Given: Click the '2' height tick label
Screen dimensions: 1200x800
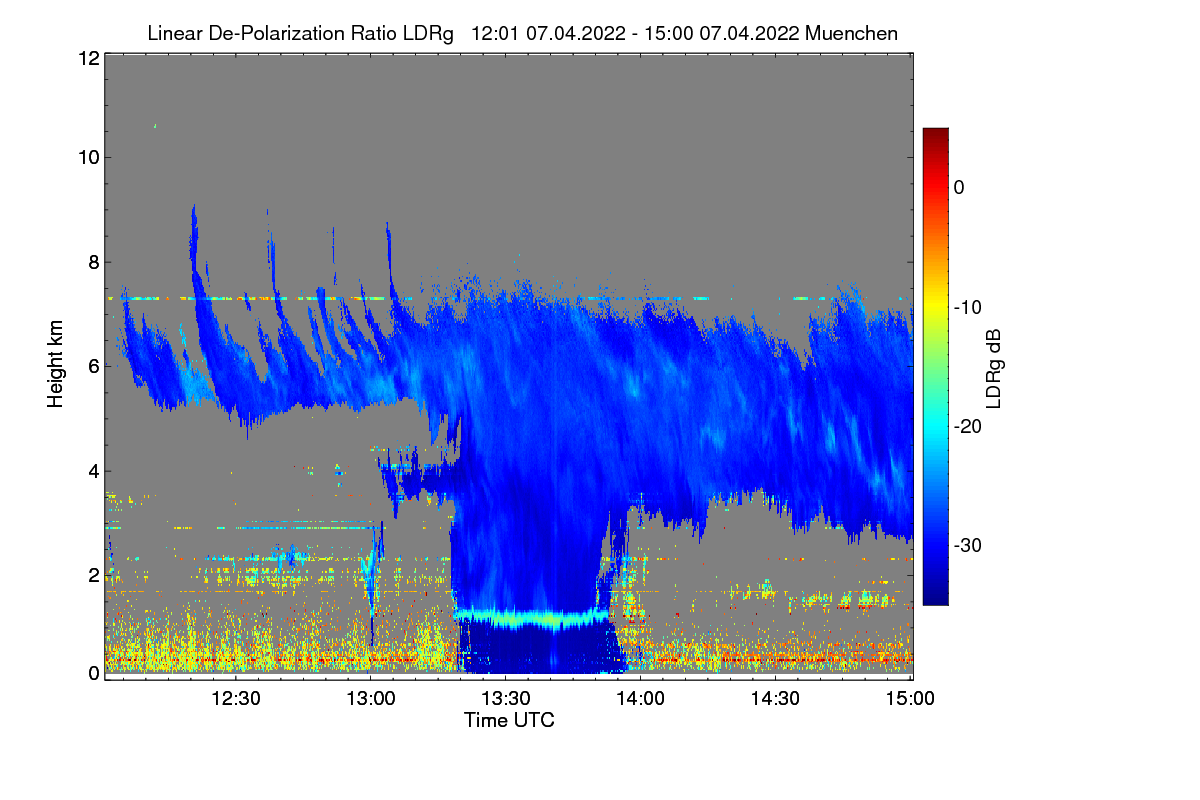Looking at the screenshot, I should point(92,574).
